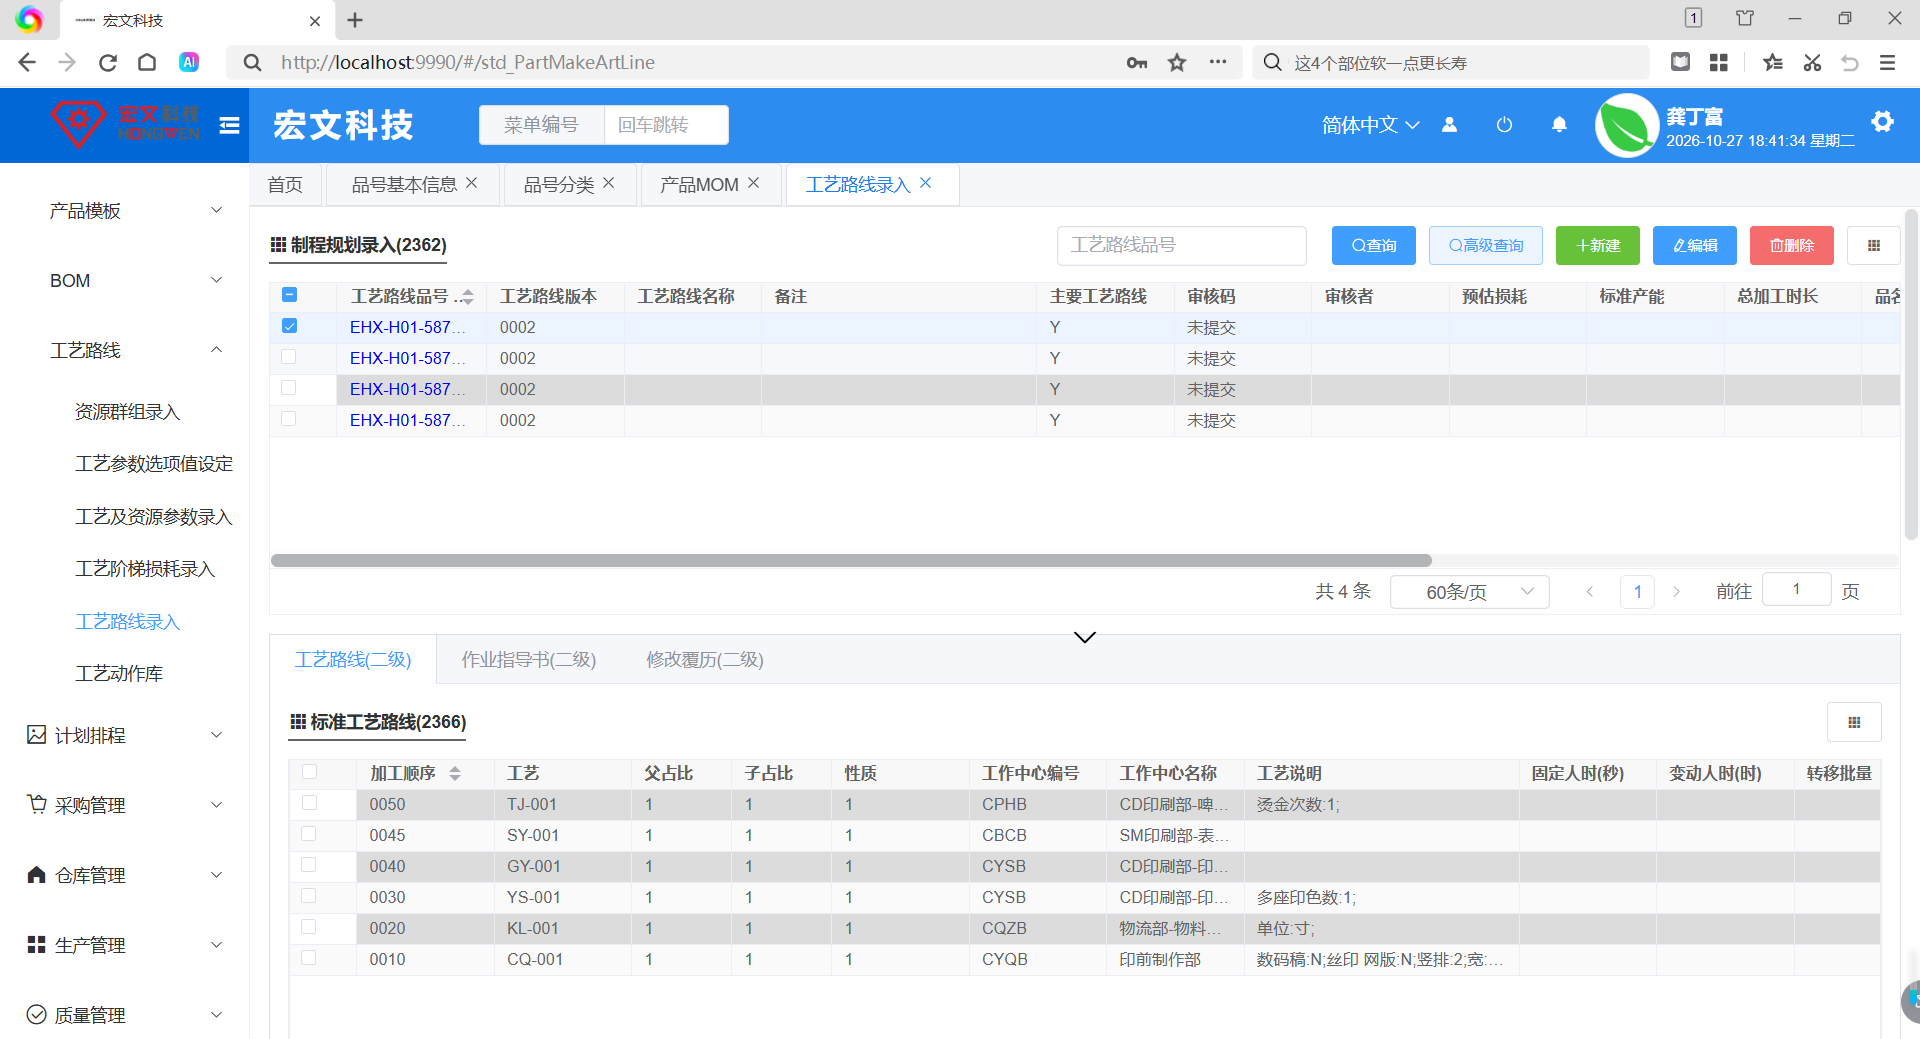Open the 简体中文 language dropdown
1920x1039 pixels.
point(1370,125)
